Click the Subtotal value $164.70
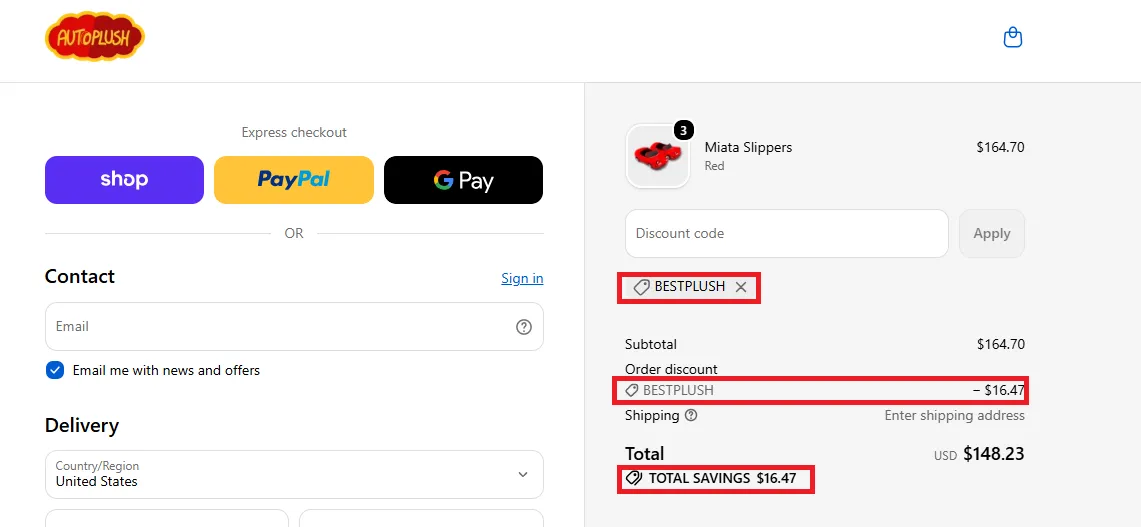Viewport: 1141px width, 527px height. tap(1001, 344)
